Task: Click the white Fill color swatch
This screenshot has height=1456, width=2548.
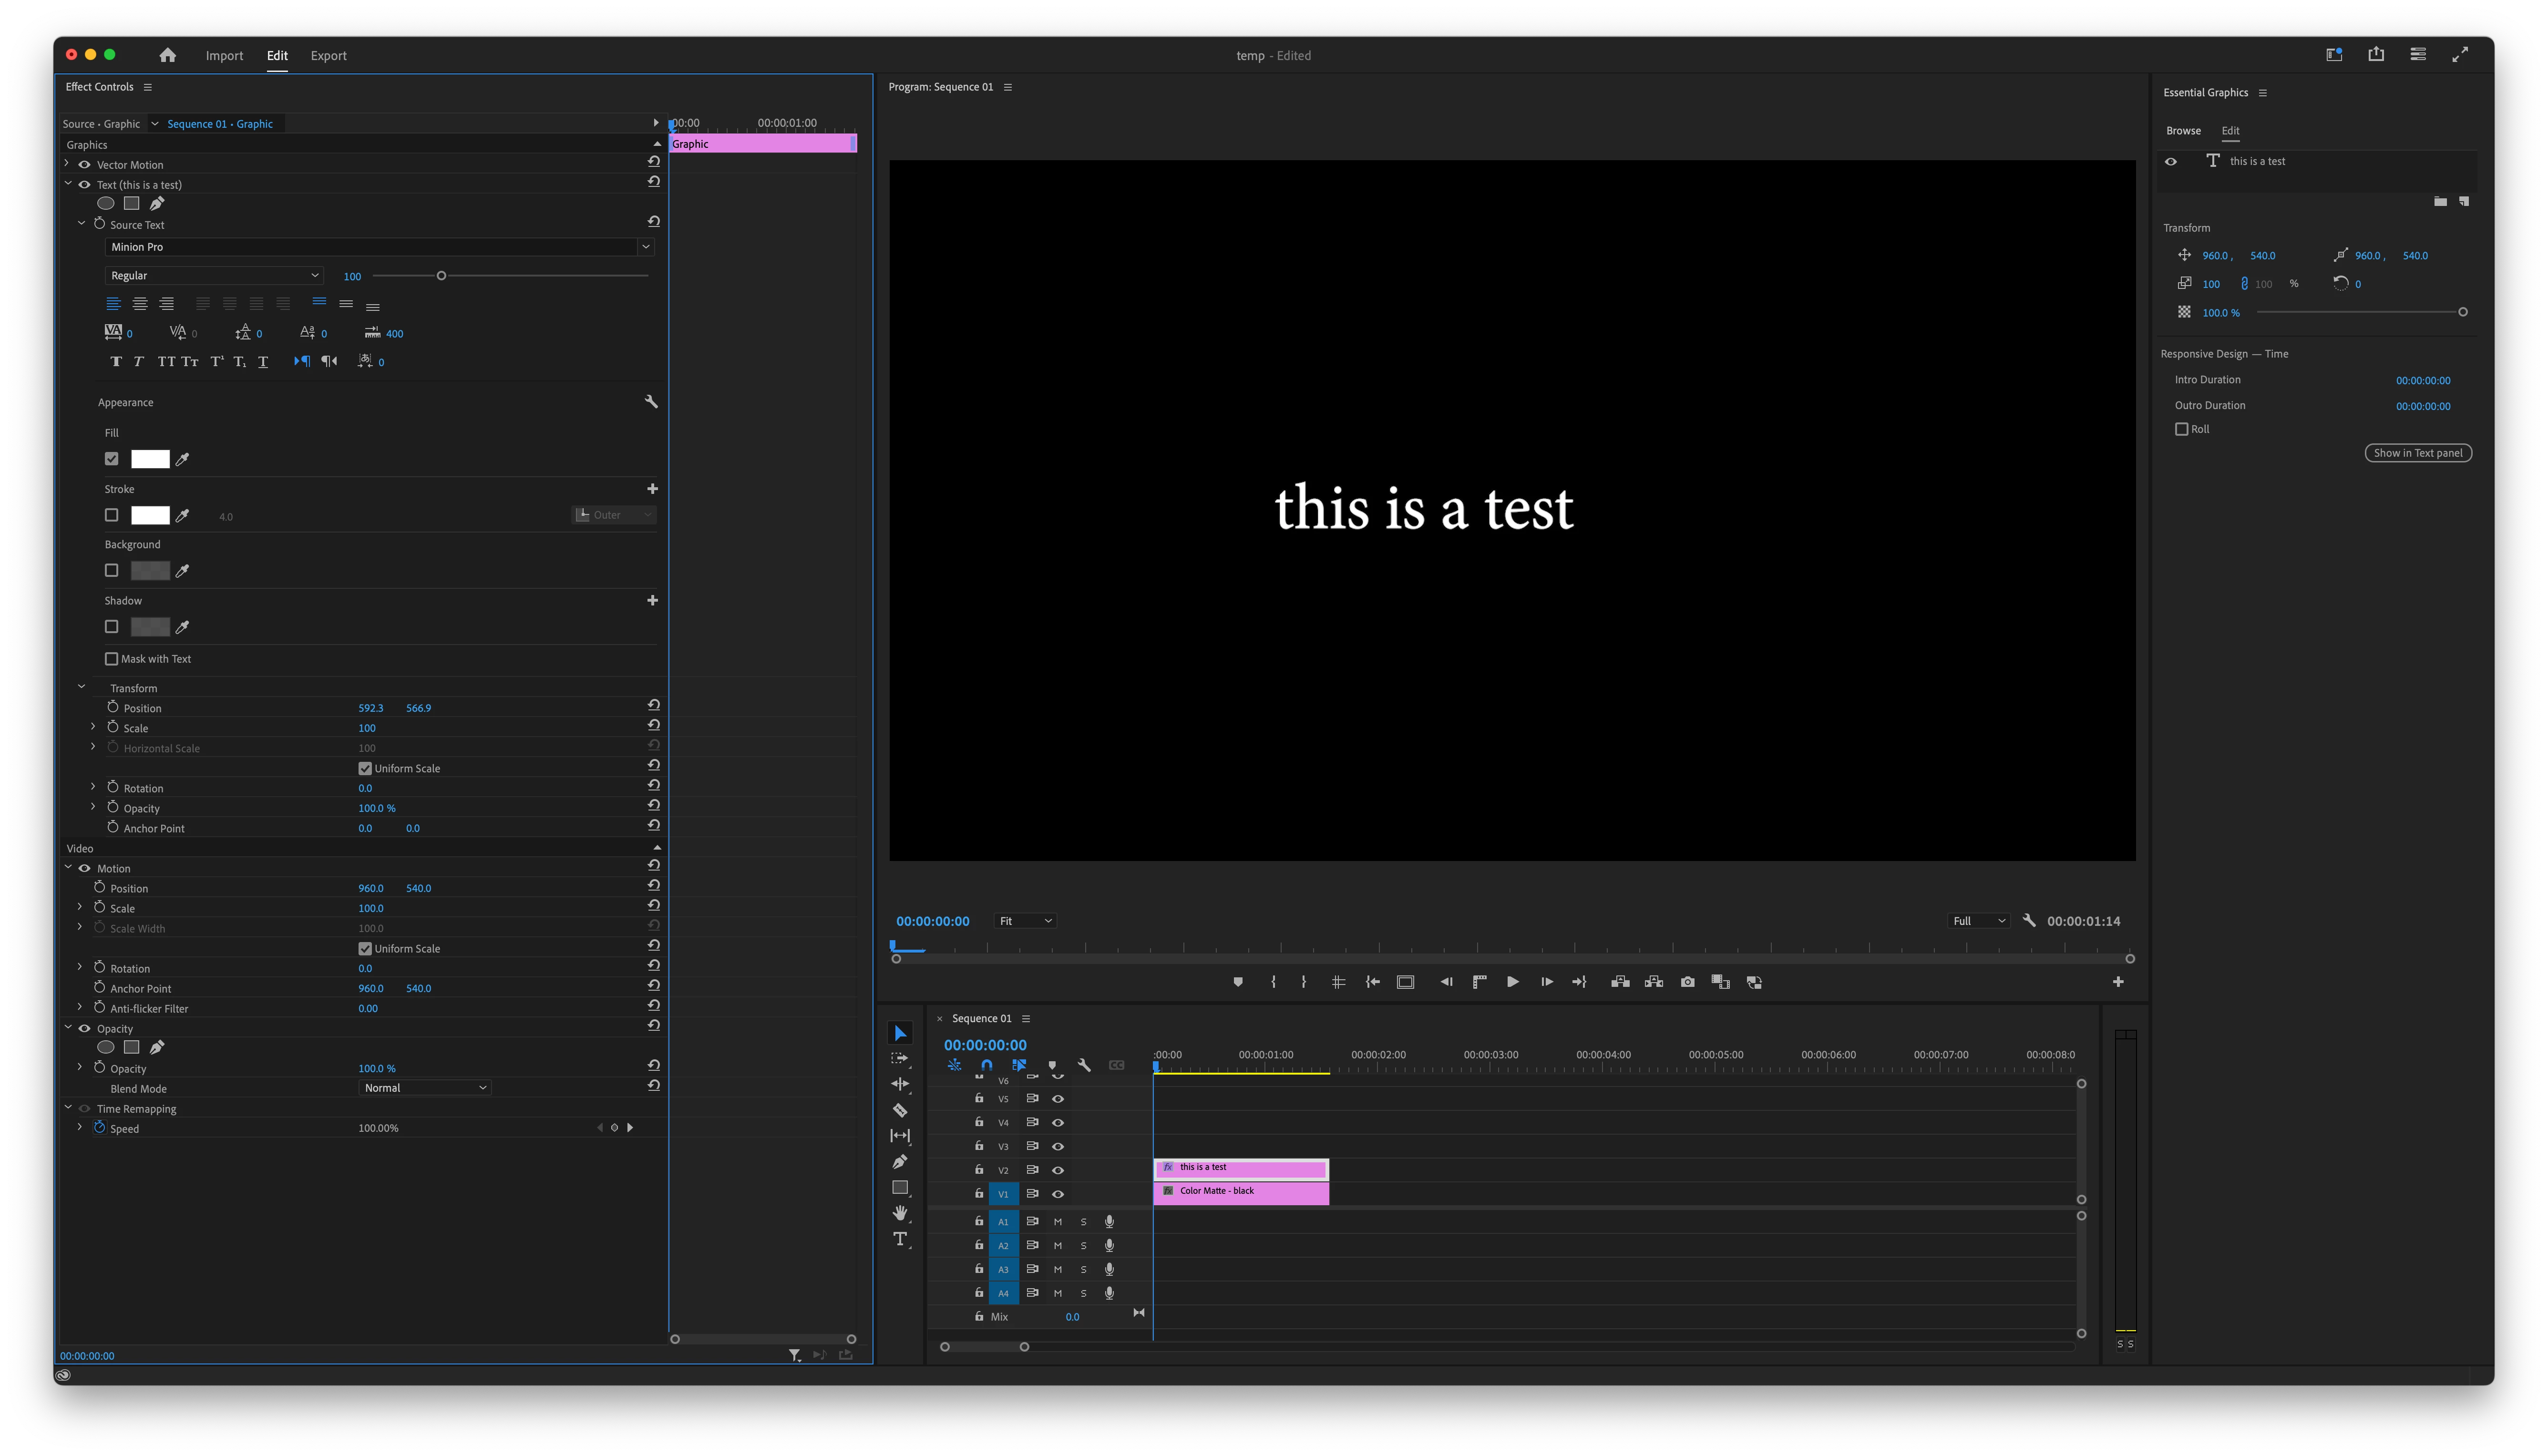Action: point(150,459)
